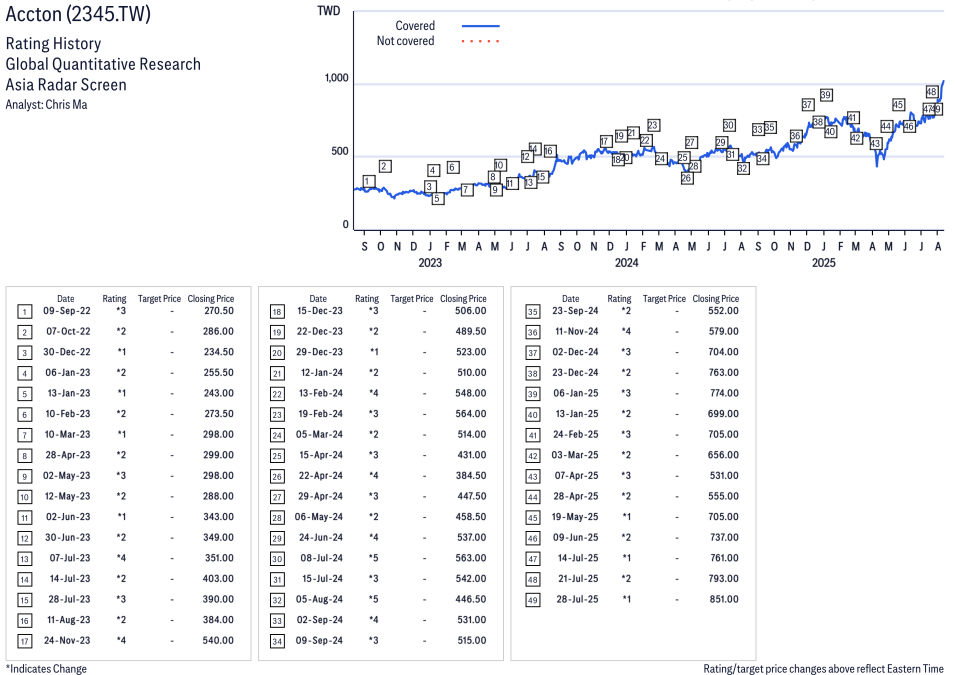Viewport: 955px width, 675px height.
Task: Click the date '22-Apr-24'
Action: pyautogui.click(x=320, y=475)
